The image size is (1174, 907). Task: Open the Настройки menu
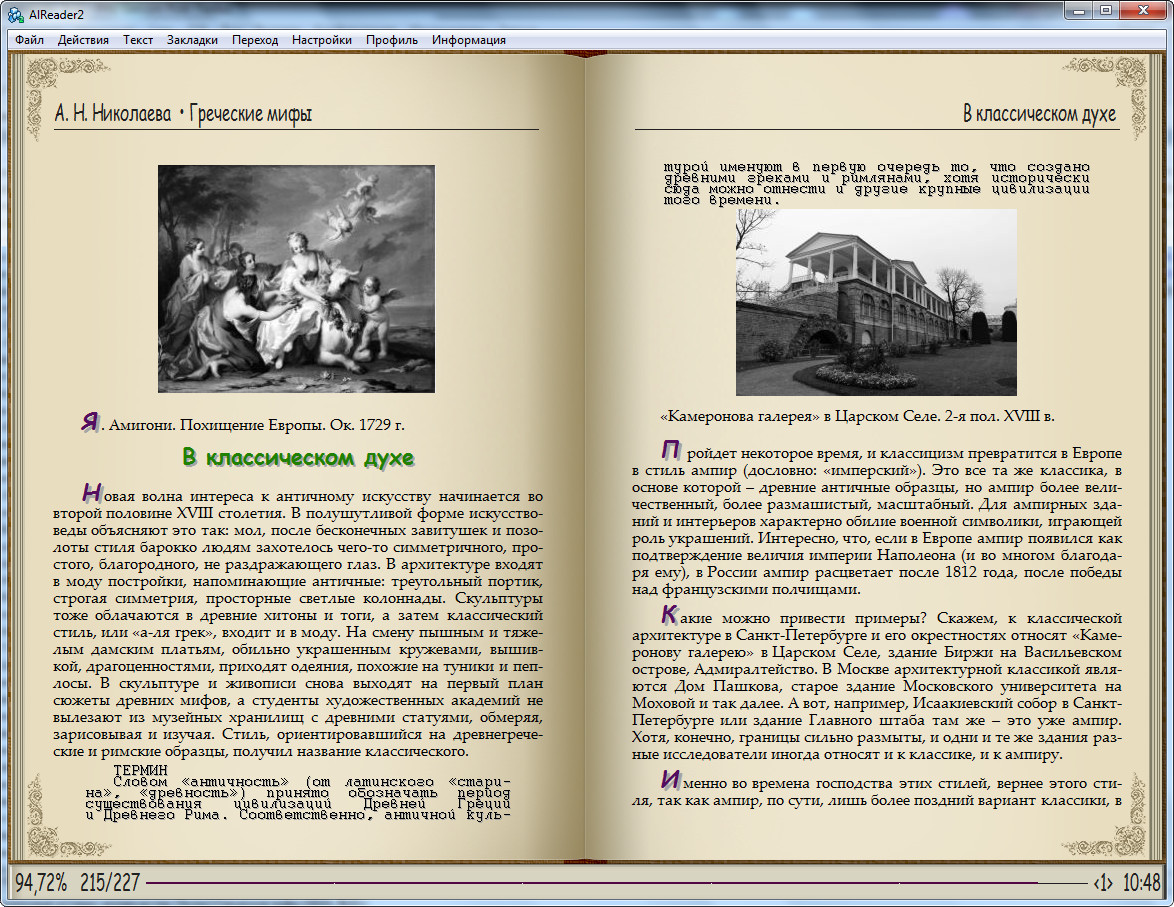point(322,40)
